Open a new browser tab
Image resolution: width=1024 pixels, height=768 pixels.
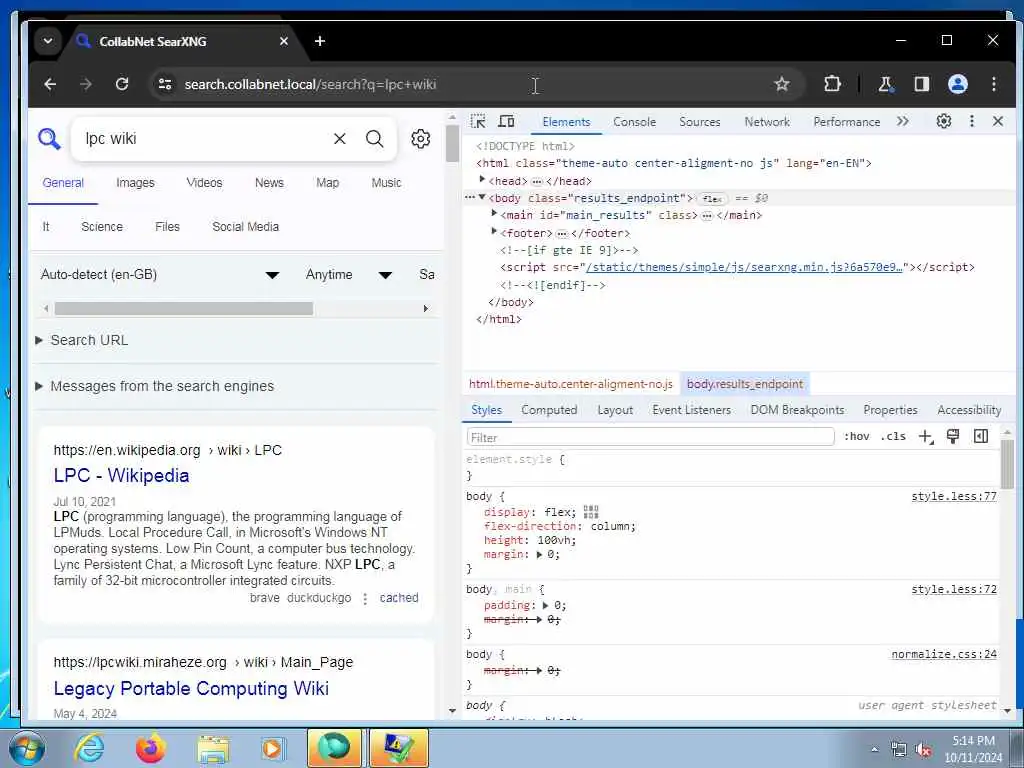tap(320, 41)
